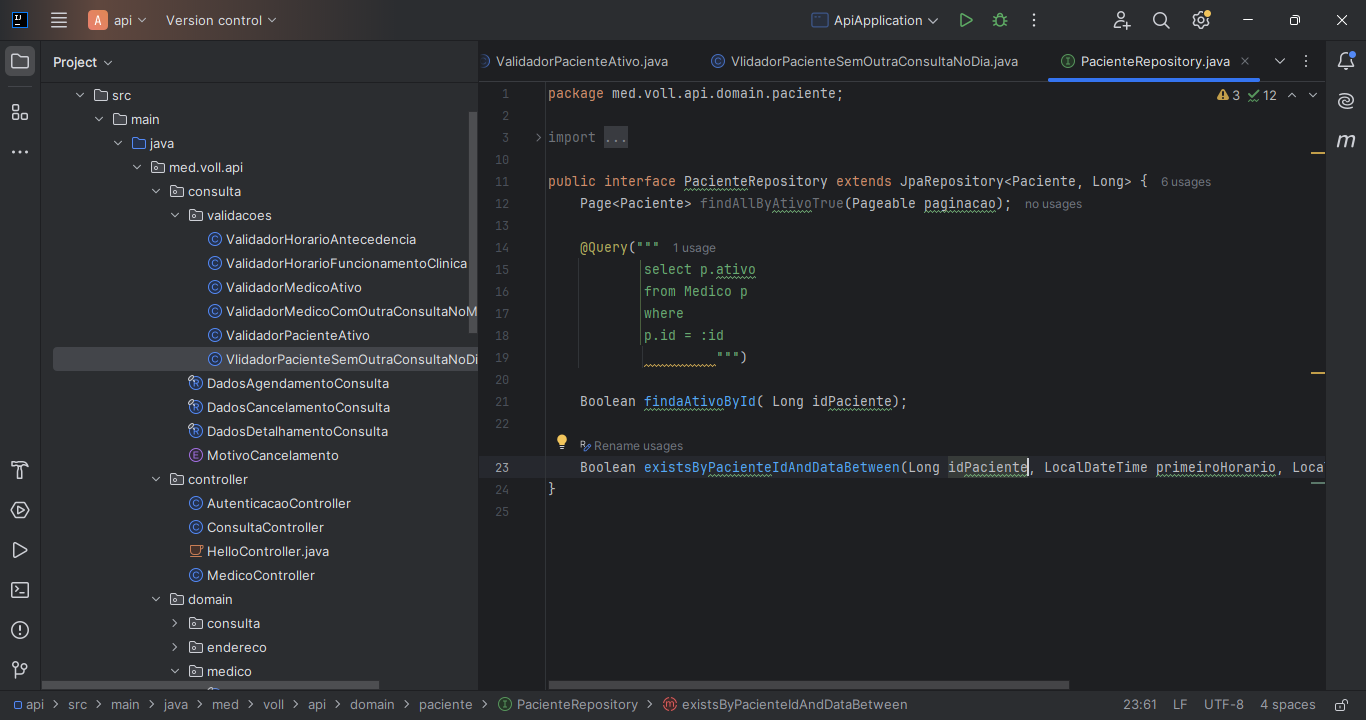
Task: Open editor tab options menu
Action: click(1306, 62)
